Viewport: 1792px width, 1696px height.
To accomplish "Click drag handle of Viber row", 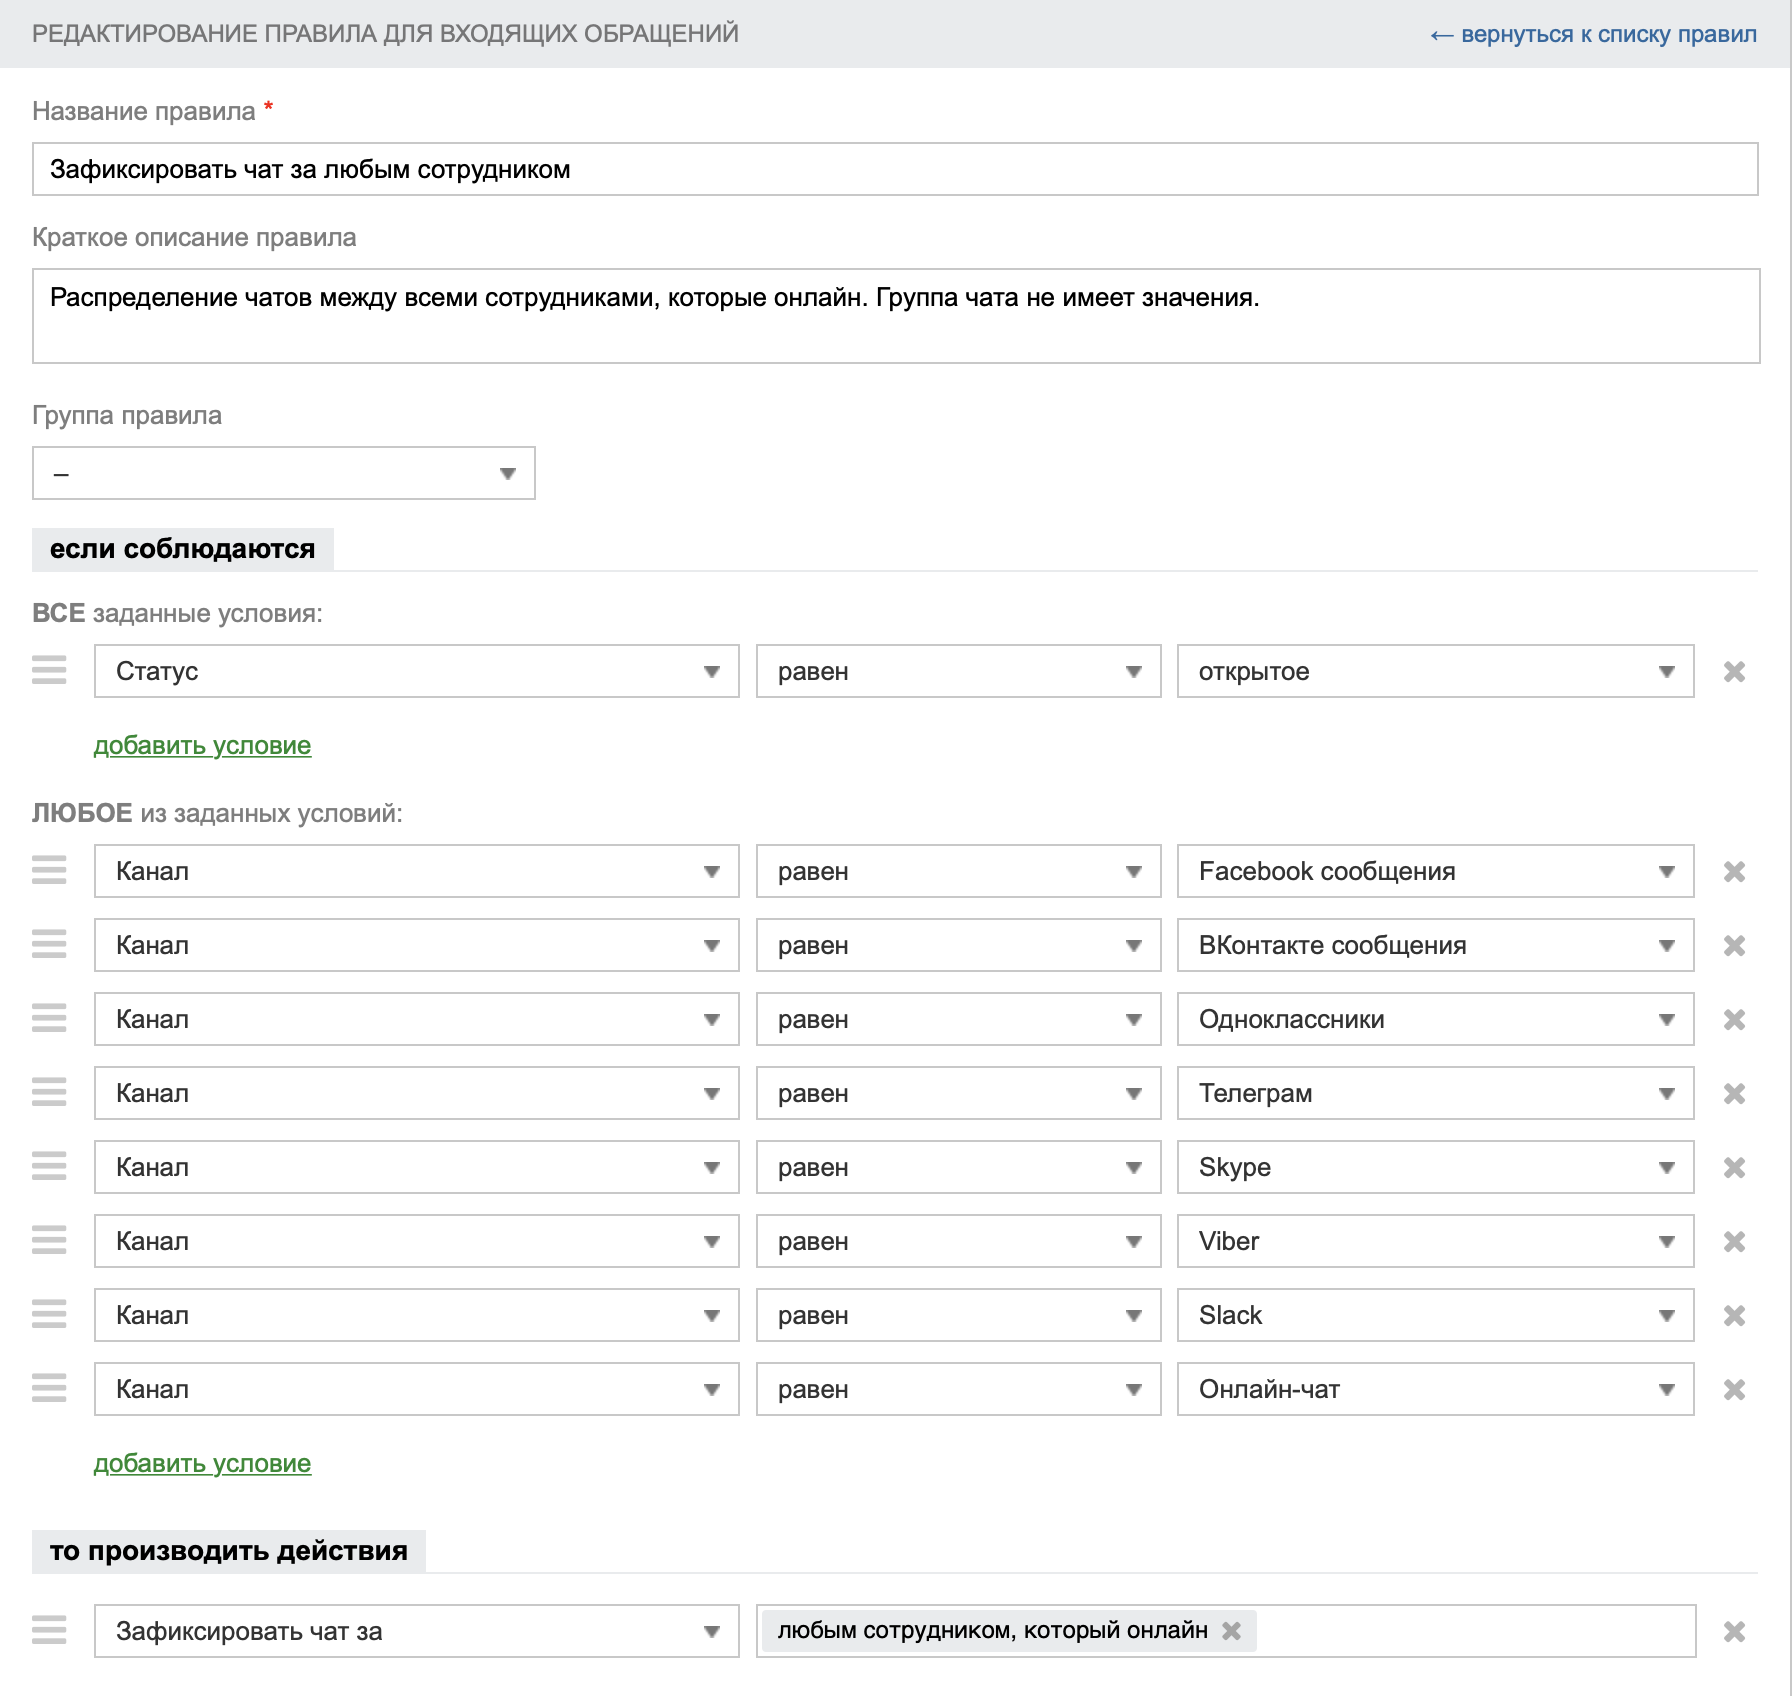I will coord(49,1240).
